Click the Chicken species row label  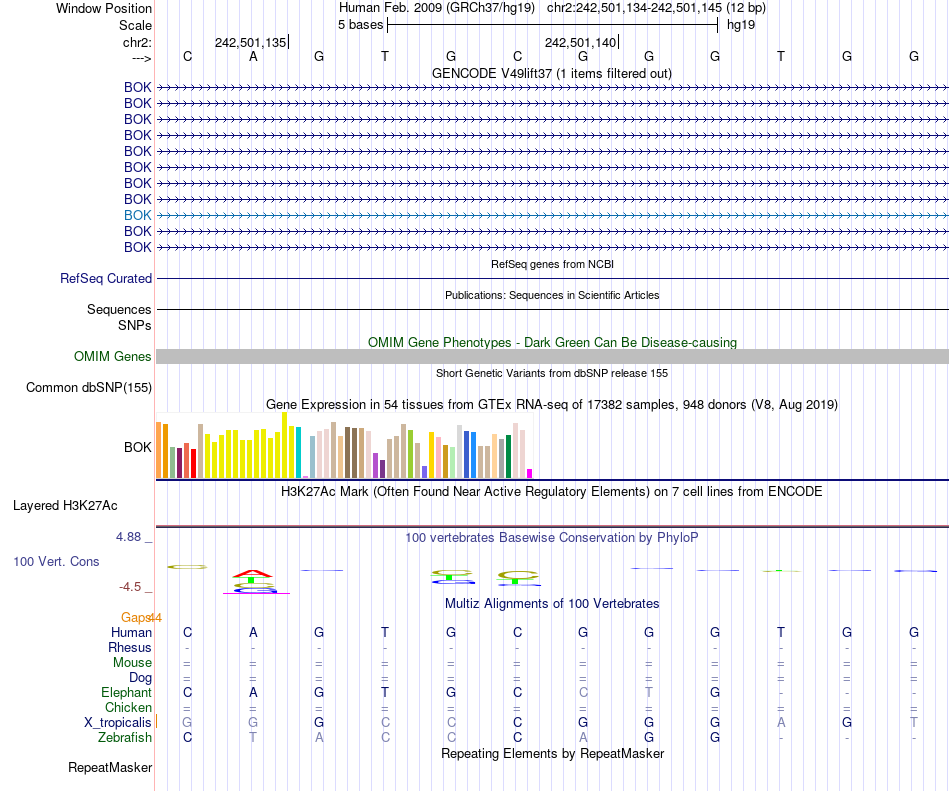coord(128,708)
